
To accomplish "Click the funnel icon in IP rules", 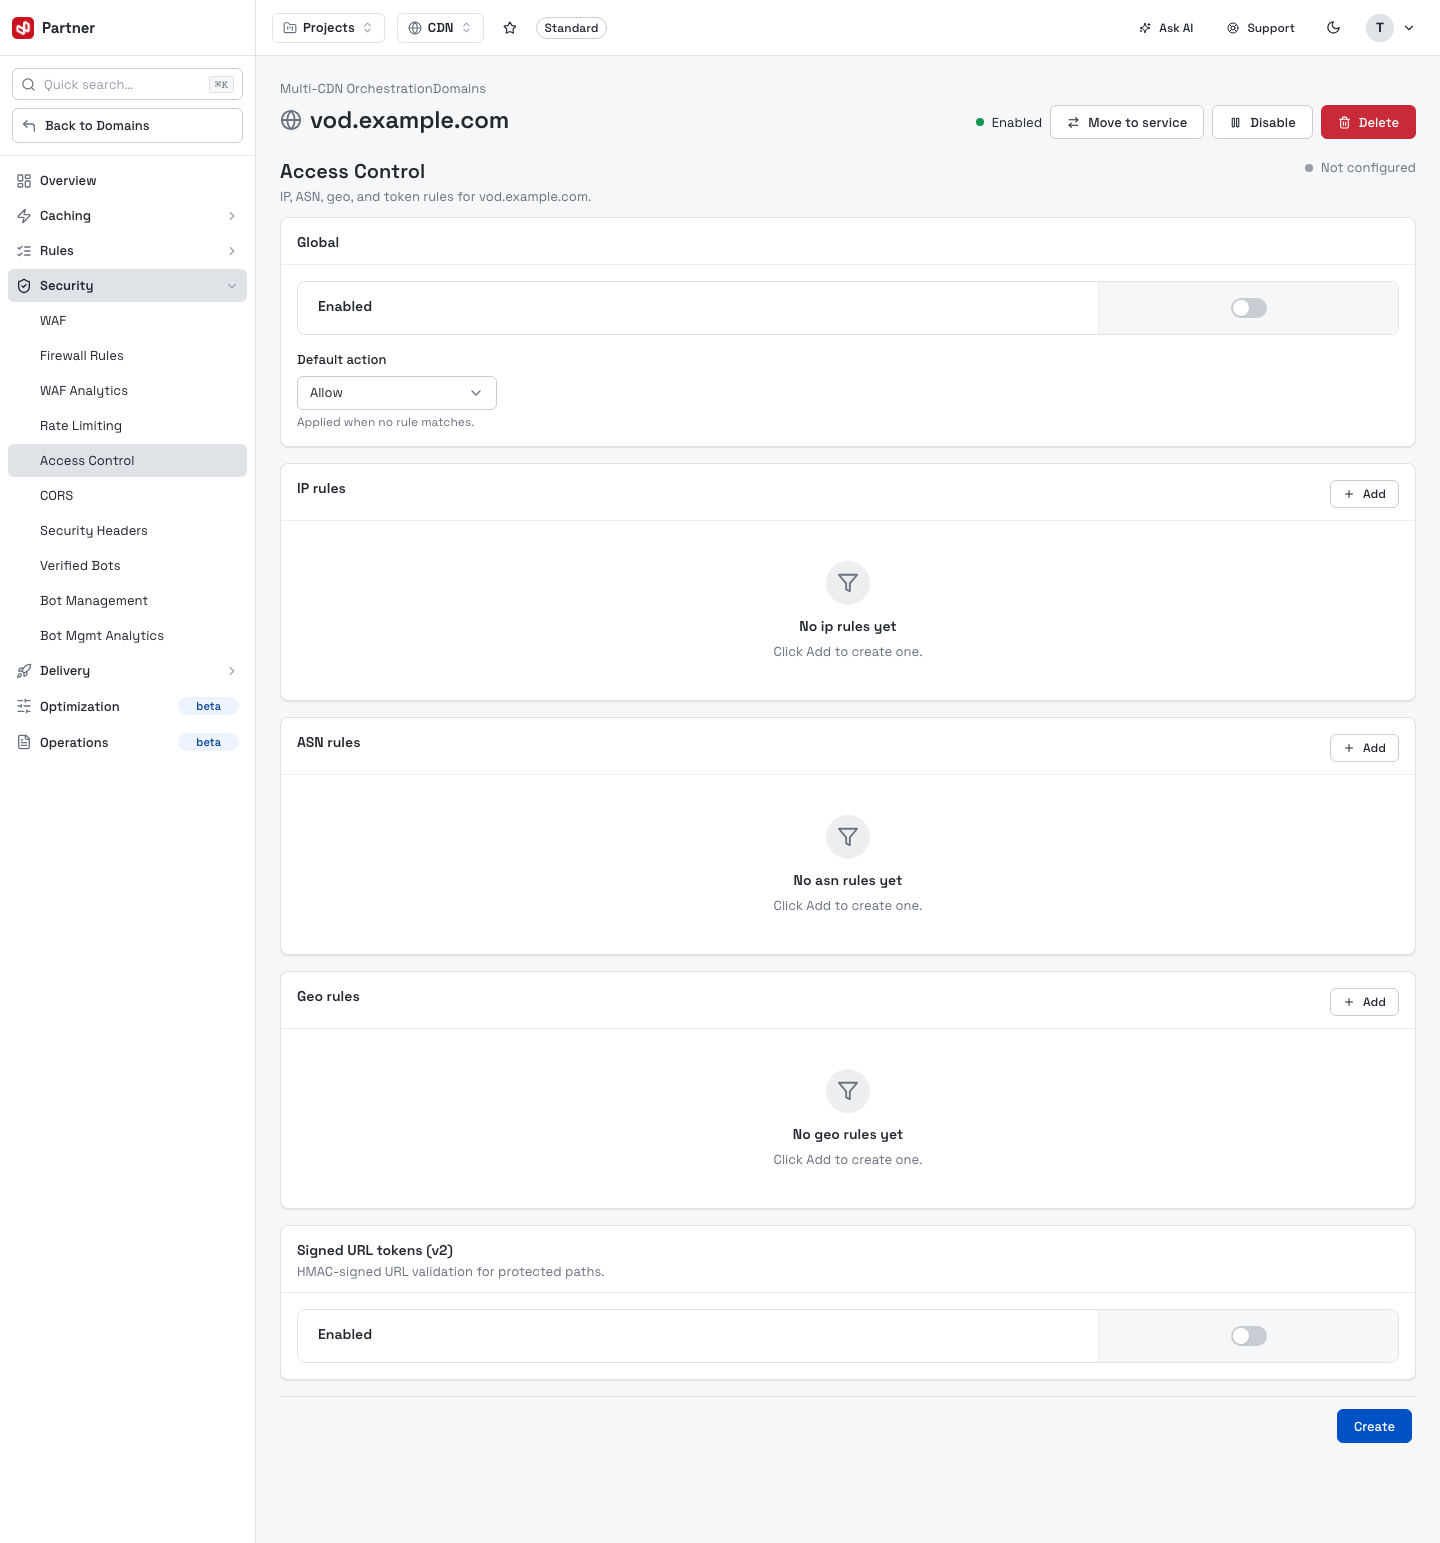I will point(848,583).
